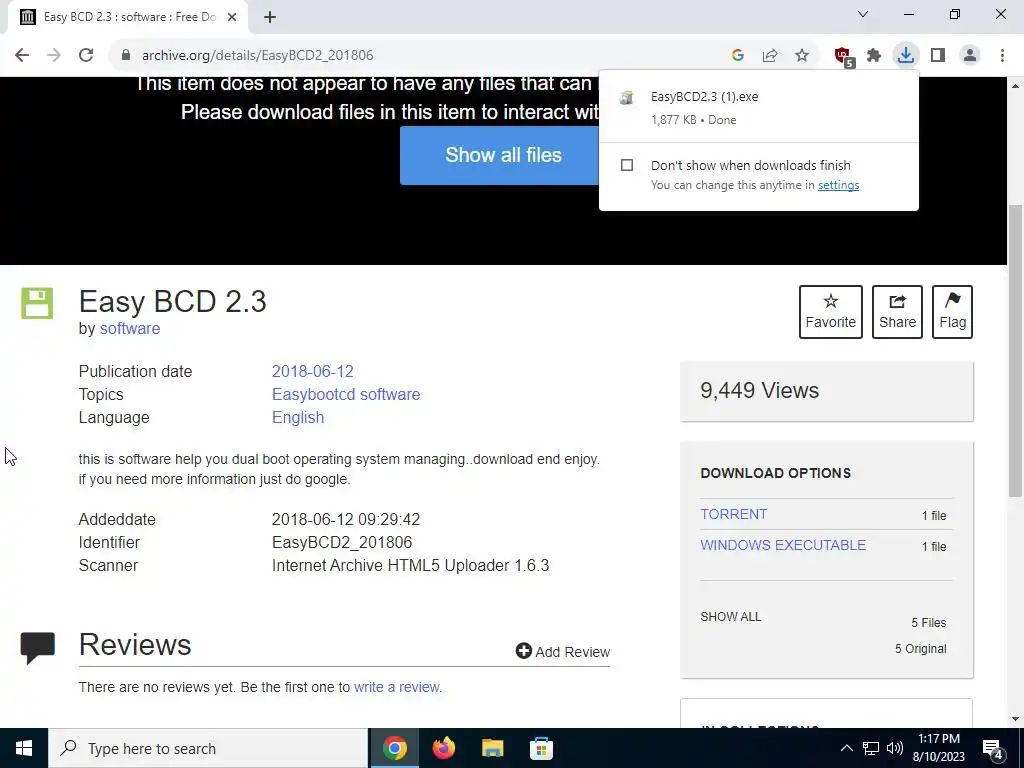
Task: Open Chrome profile avatar
Action: click(970, 56)
